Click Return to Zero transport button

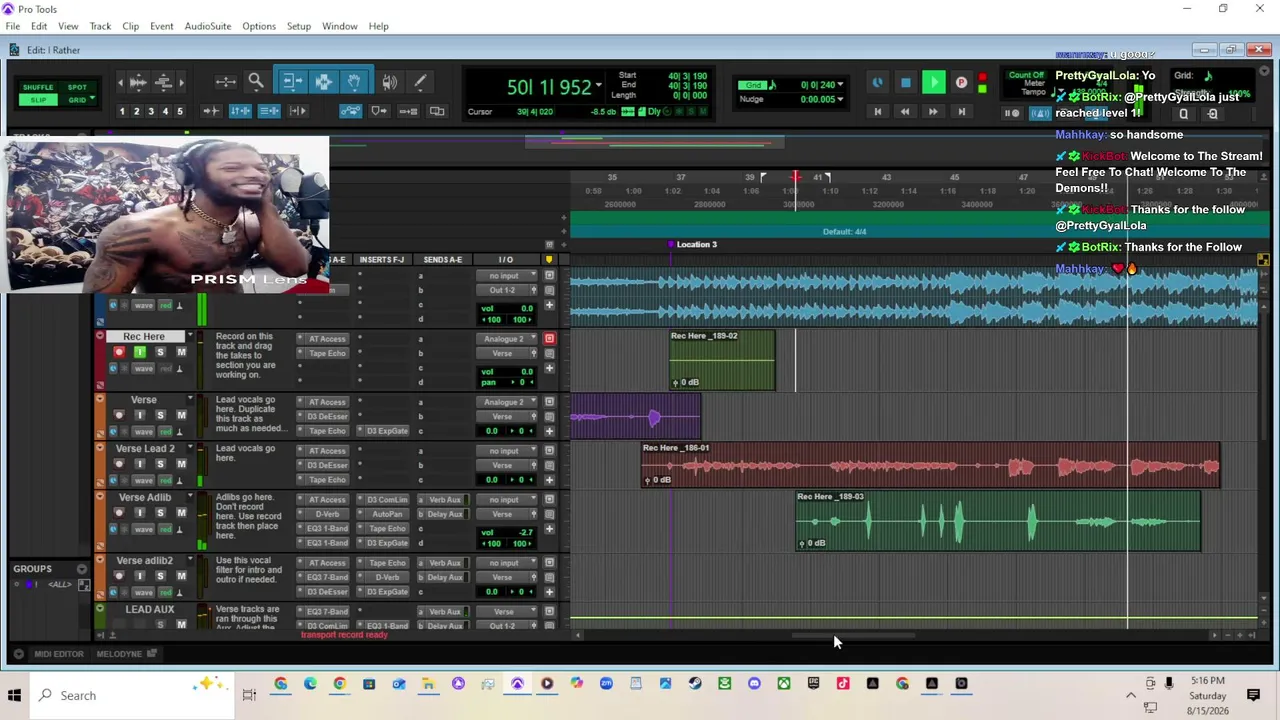[x=877, y=112]
